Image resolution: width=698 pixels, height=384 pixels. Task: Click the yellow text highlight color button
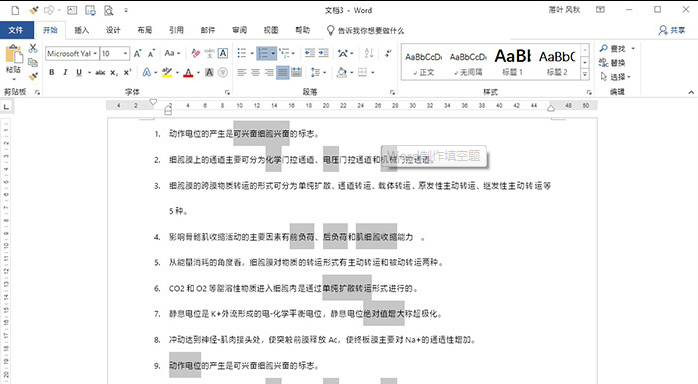[167, 73]
